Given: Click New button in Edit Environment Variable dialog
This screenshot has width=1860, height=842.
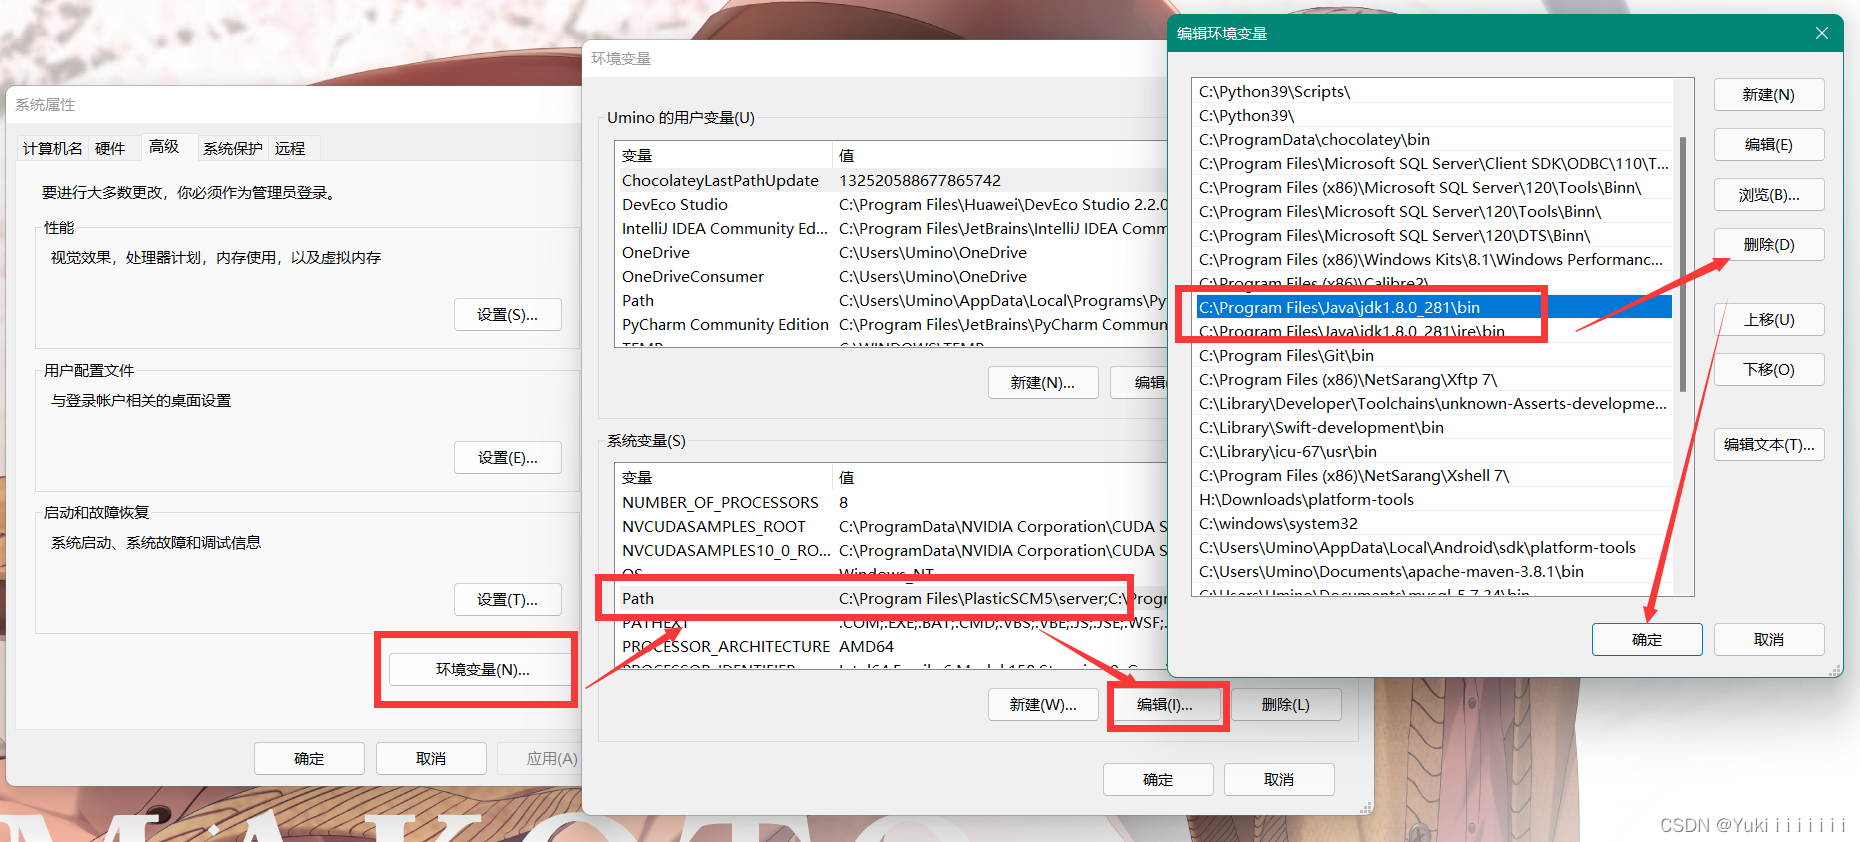Looking at the screenshot, I should pyautogui.click(x=1768, y=94).
